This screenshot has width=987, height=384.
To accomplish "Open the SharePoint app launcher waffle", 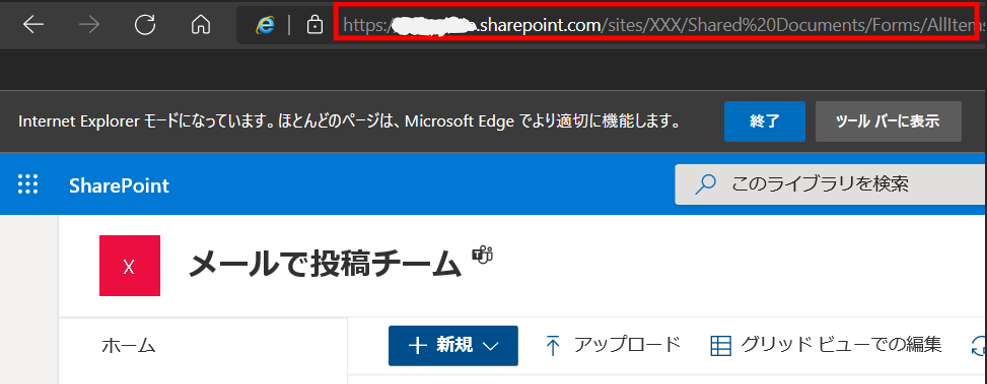I will tap(28, 184).
